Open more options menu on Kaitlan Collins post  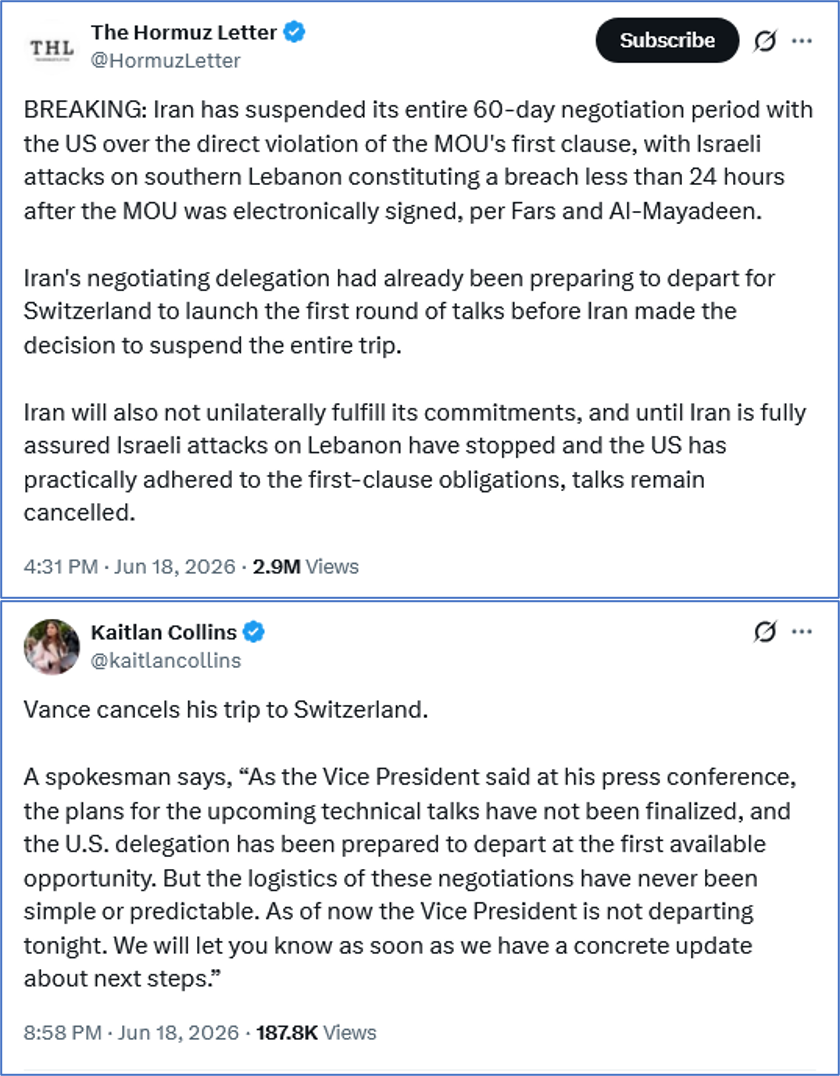802,631
